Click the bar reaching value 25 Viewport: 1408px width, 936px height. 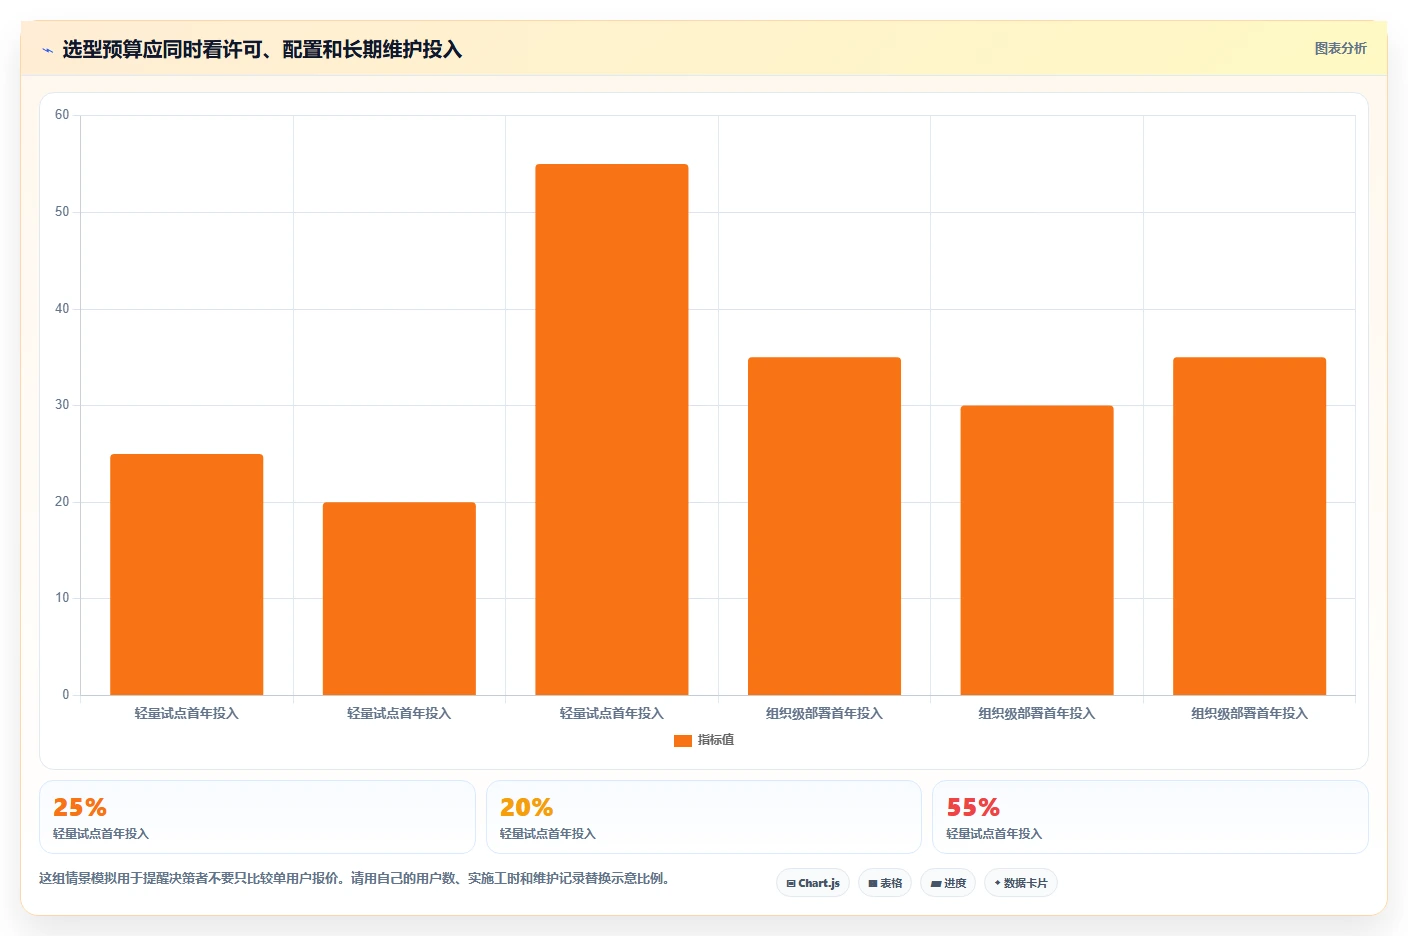(x=187, y=574)
